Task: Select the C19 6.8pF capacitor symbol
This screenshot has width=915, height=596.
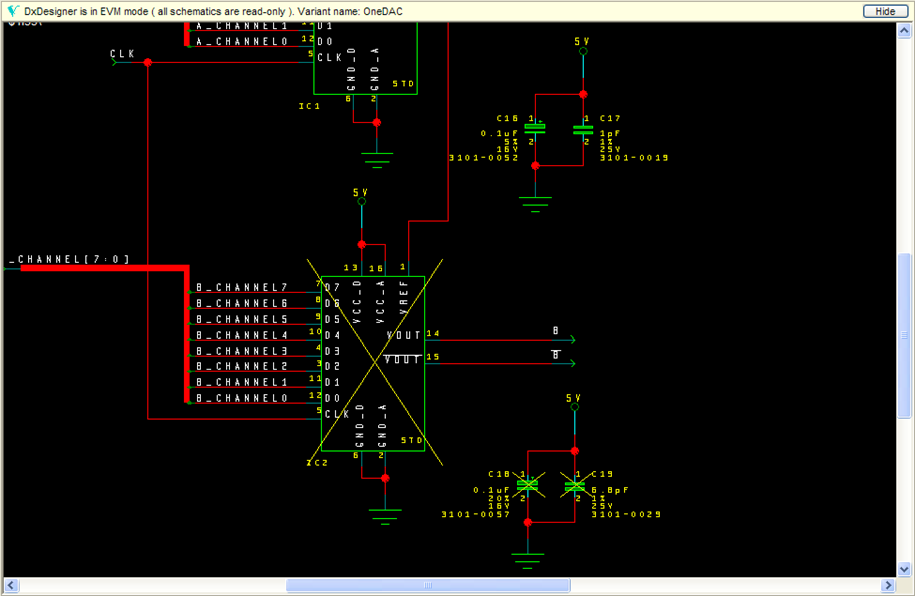Action: [575, 485]
